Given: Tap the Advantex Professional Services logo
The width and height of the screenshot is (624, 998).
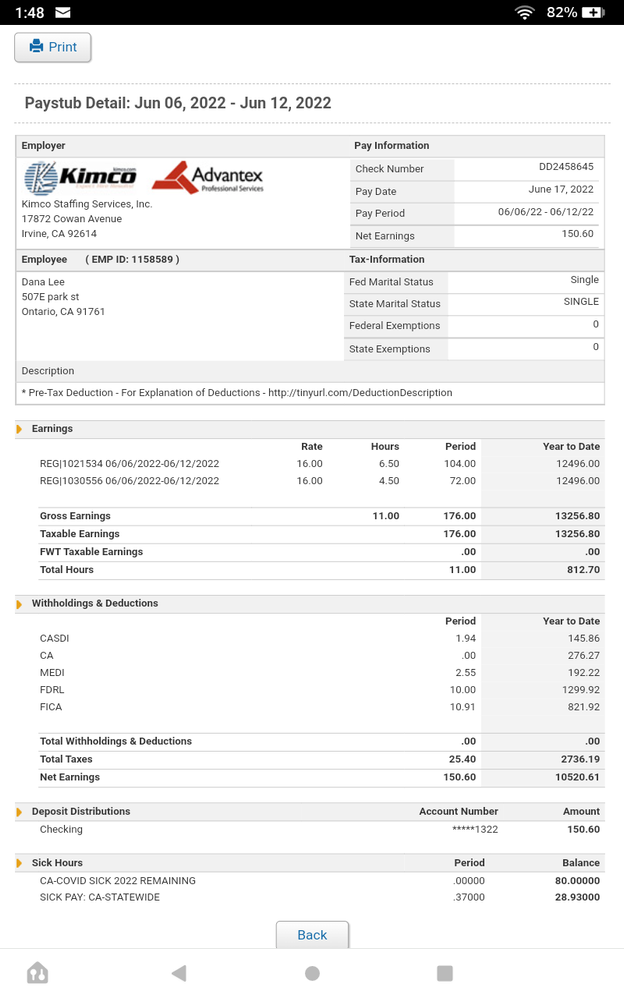Looking at the screenshot, I should [x=208, y=177].
